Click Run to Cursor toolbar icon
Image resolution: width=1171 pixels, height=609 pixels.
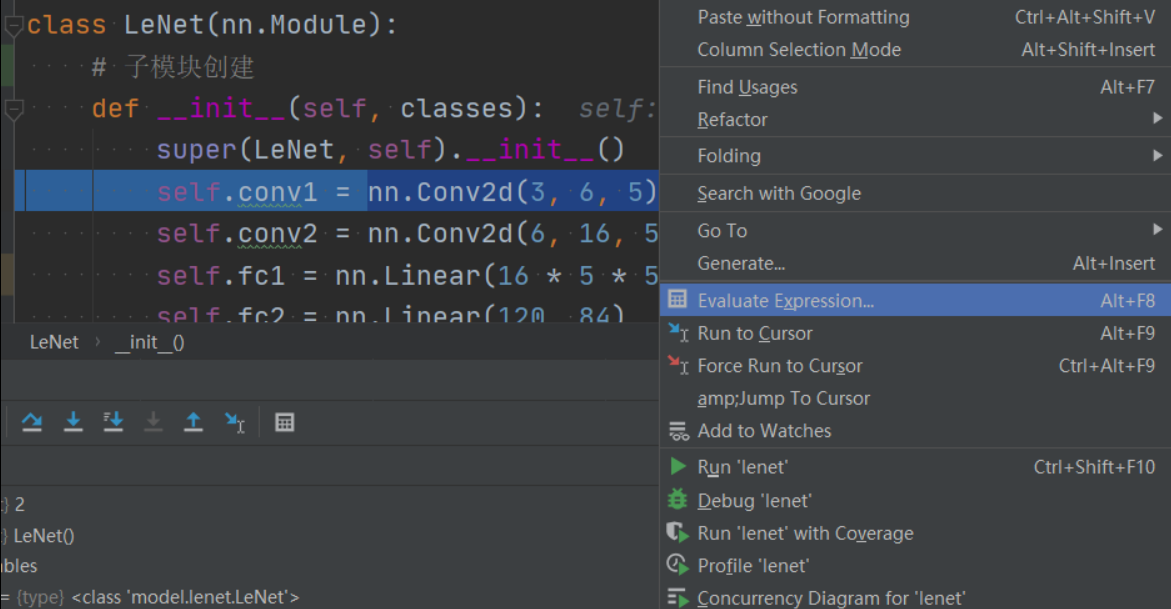point(234,423)
